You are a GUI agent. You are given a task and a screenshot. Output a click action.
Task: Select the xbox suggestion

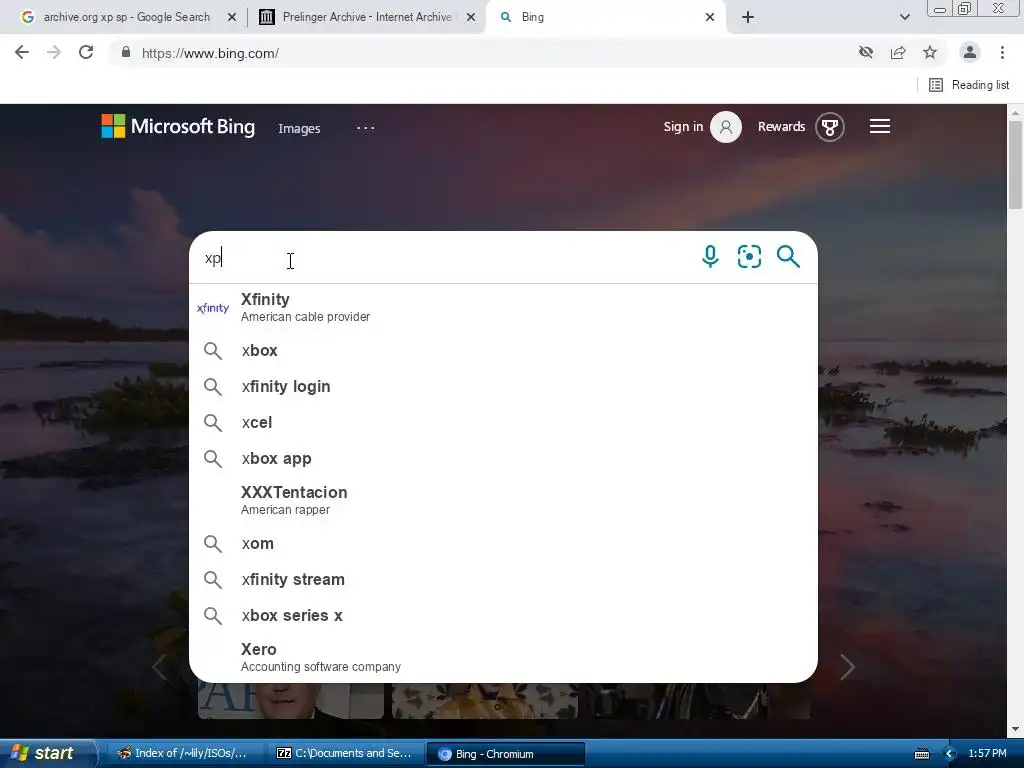point(503,351)
